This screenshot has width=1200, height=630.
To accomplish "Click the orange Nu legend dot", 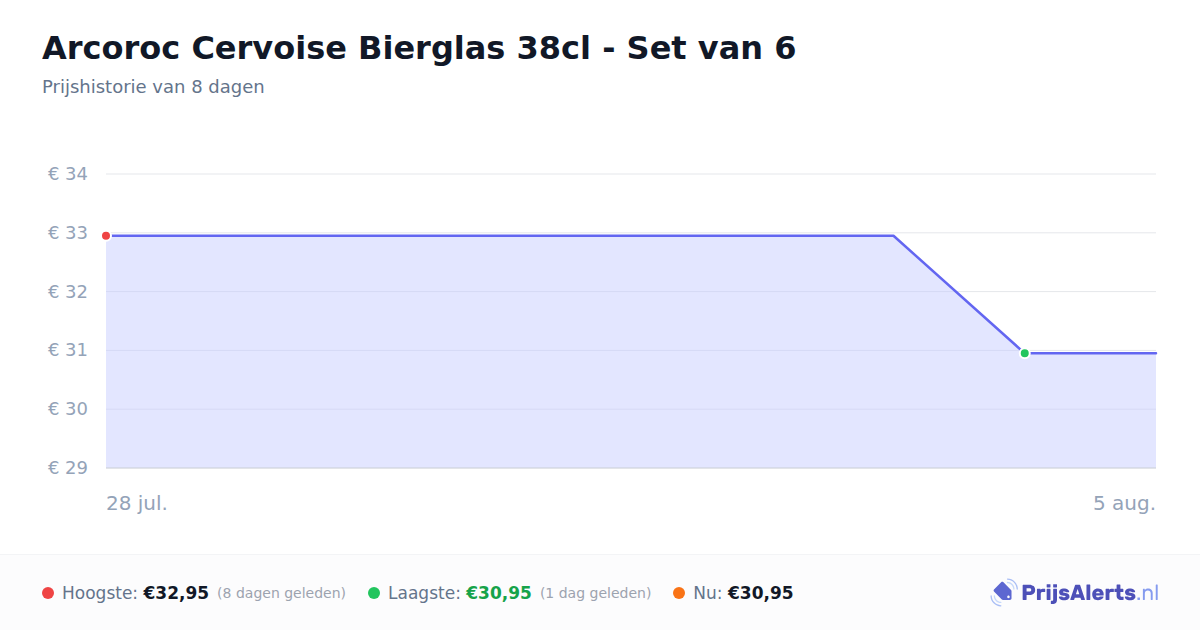I will [x=679, y=593].
